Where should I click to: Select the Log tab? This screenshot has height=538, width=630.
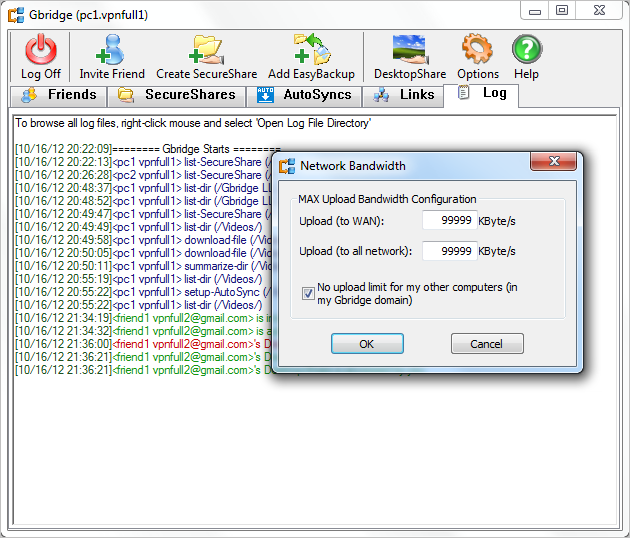pyautogui.click(x=481, y=94)
